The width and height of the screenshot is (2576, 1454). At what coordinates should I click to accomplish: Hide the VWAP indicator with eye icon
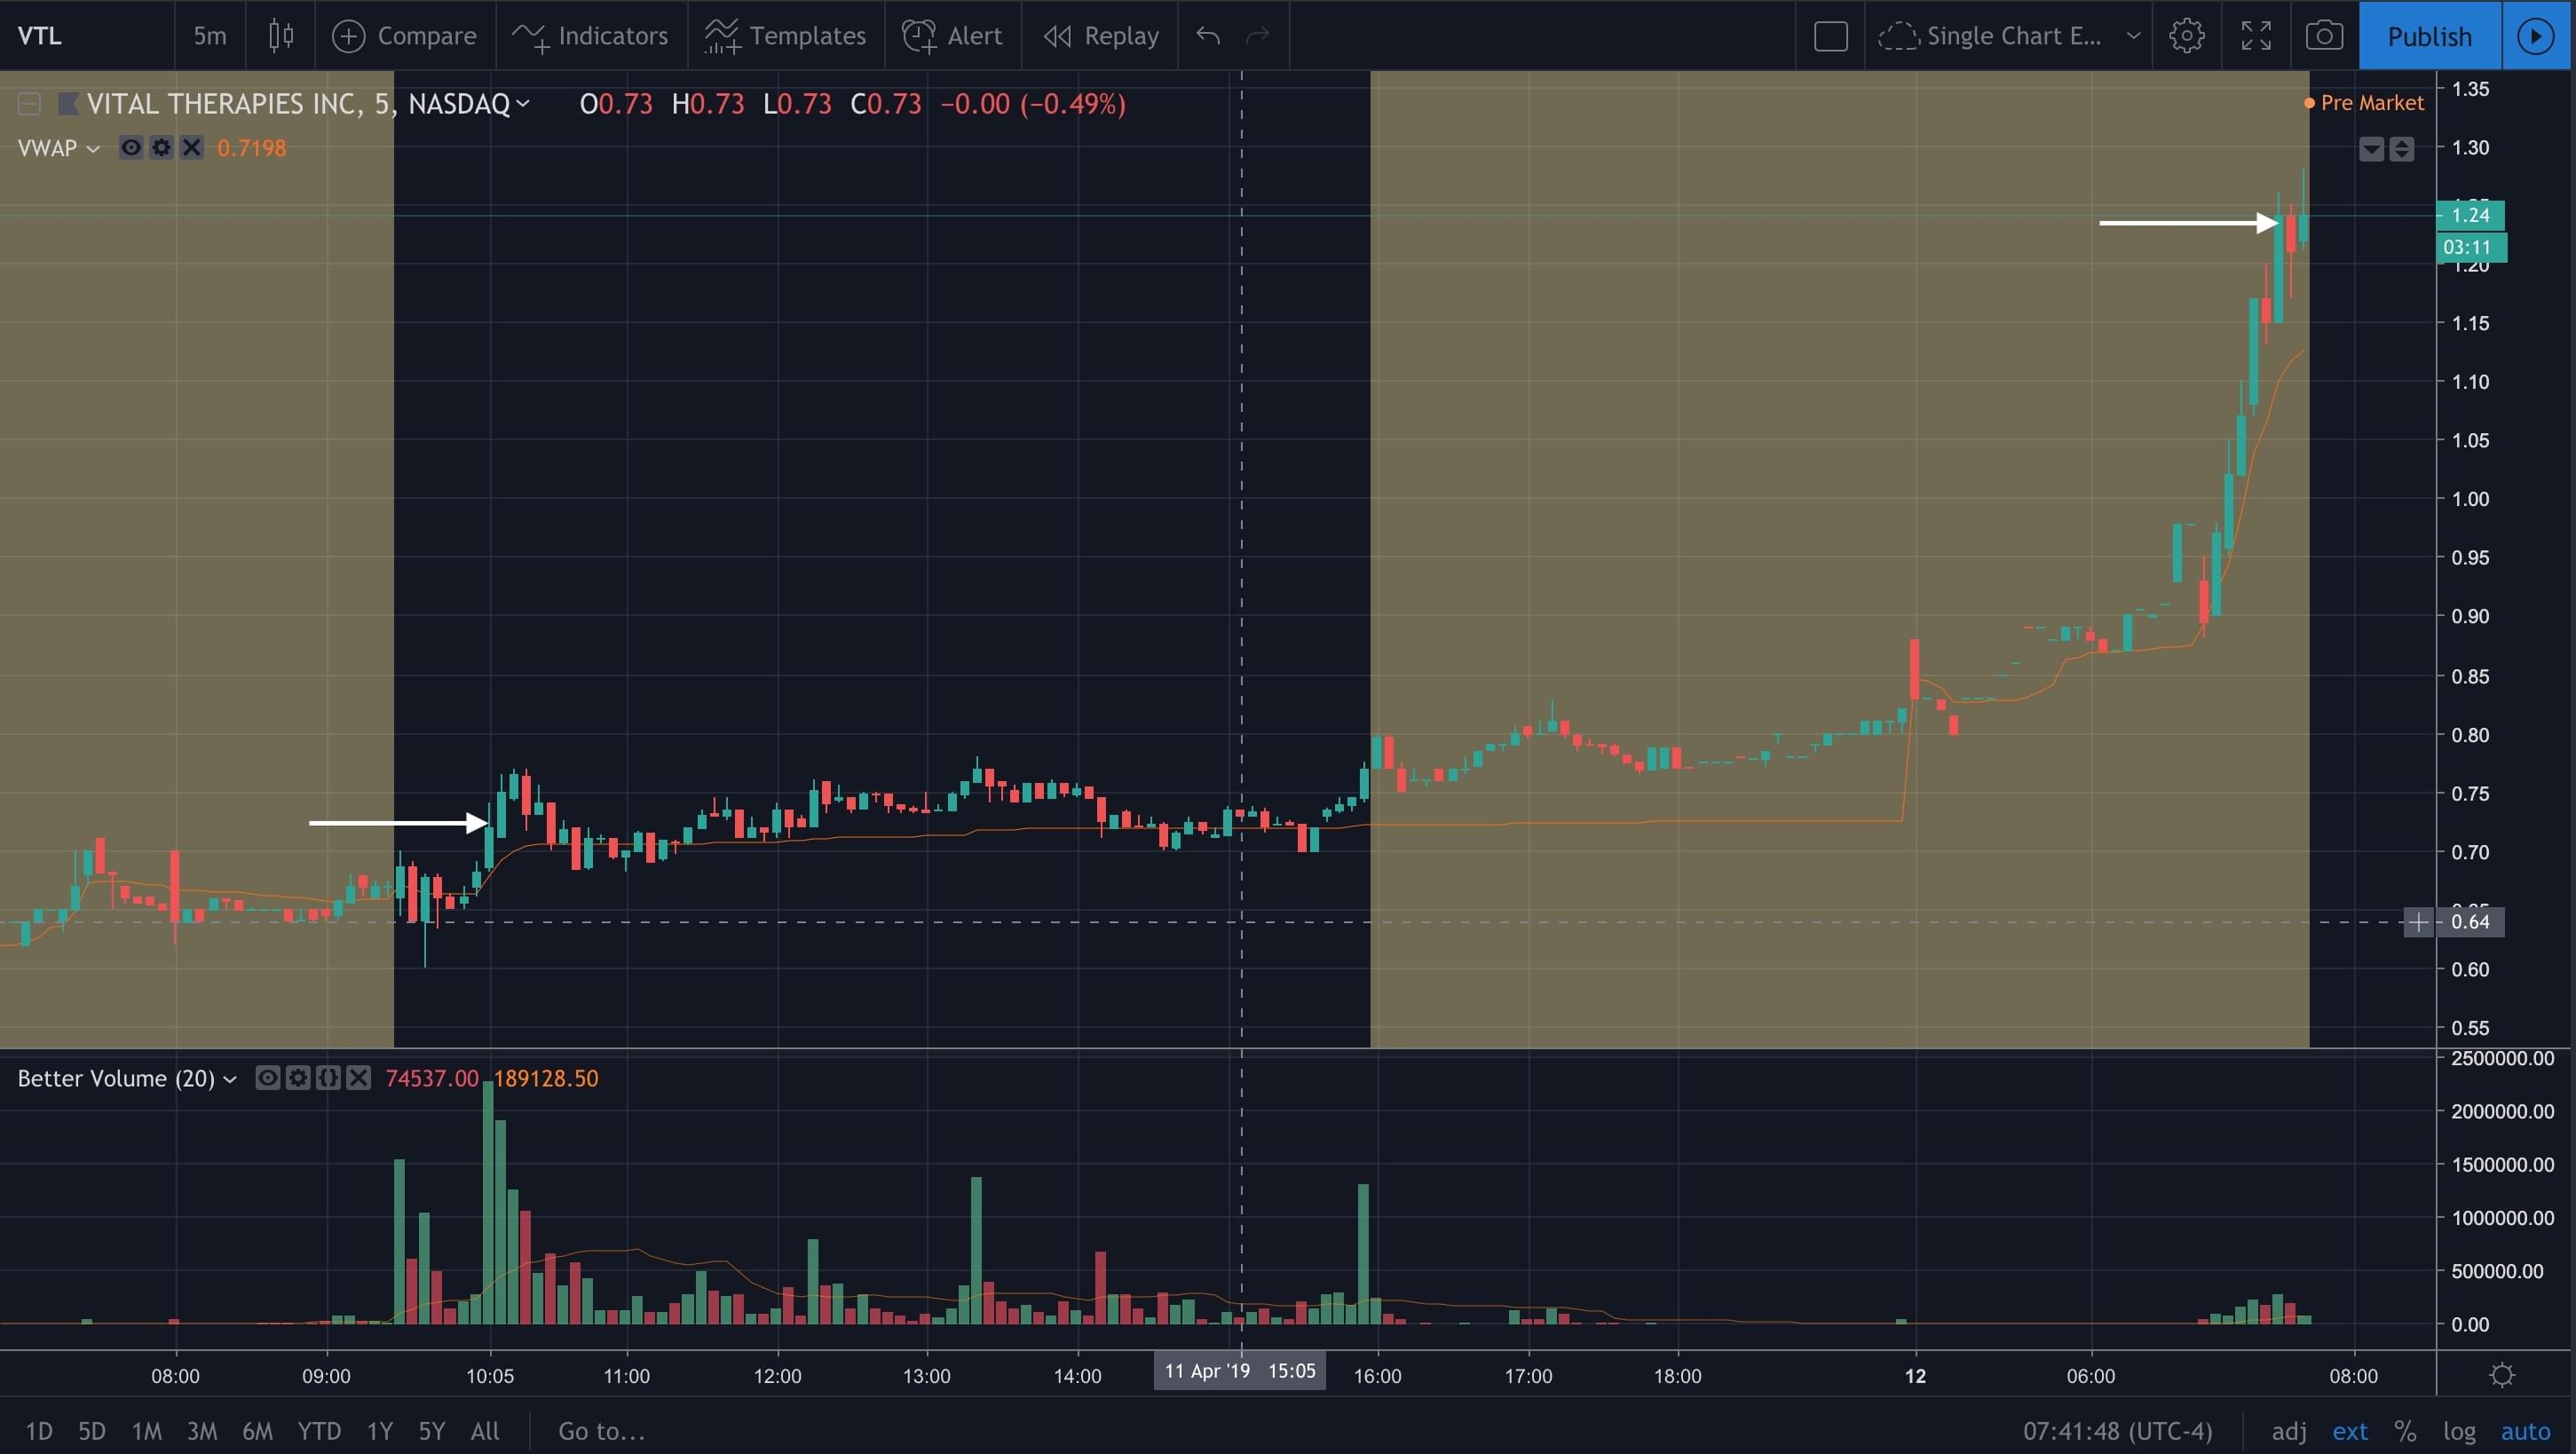130,148
